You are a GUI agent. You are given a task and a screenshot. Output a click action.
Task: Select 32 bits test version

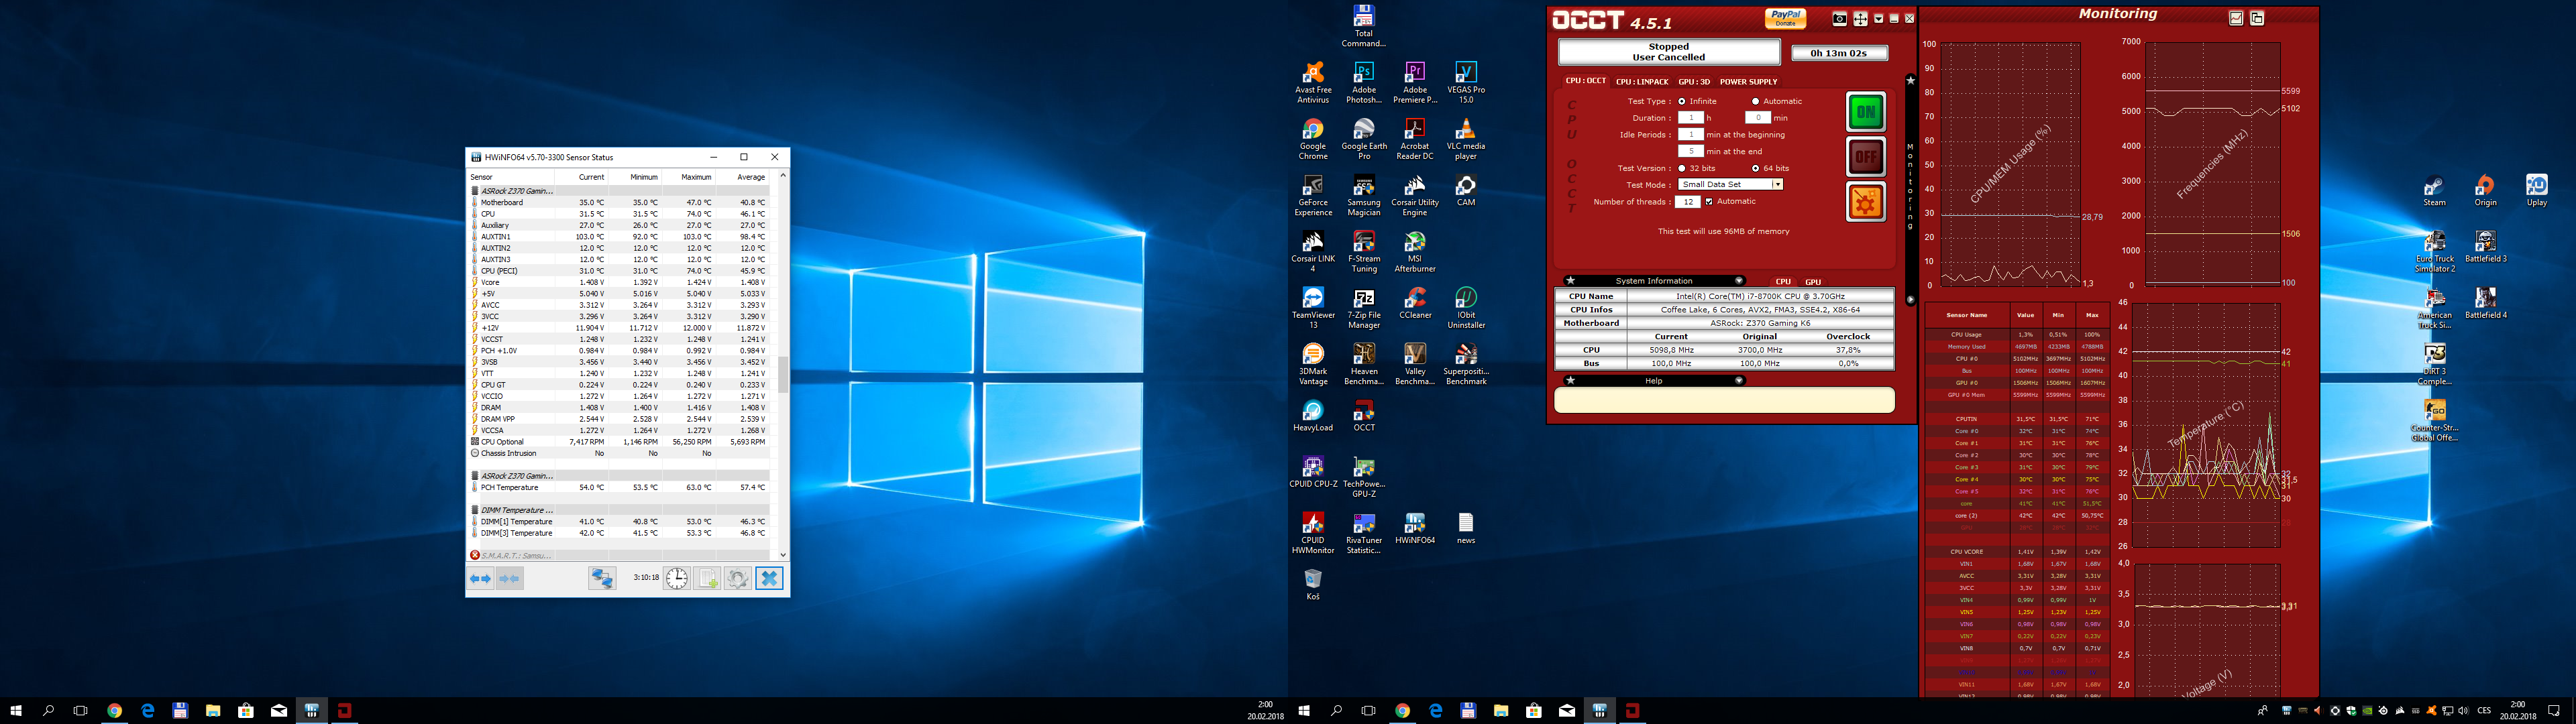1682,168
